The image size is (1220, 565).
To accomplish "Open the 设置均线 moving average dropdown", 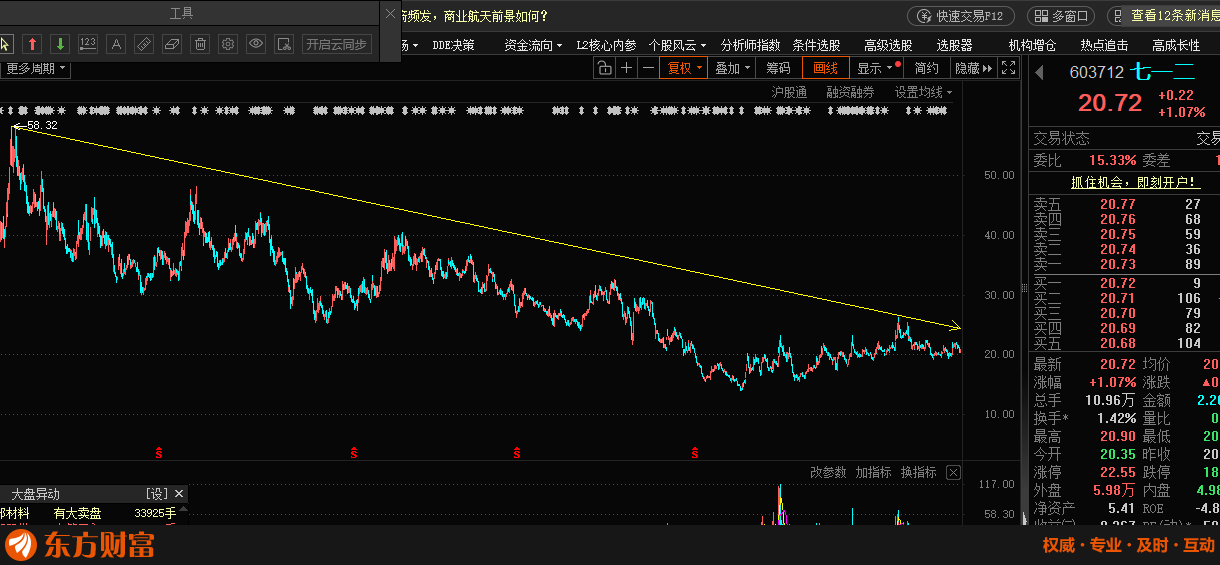I will 923,92.
